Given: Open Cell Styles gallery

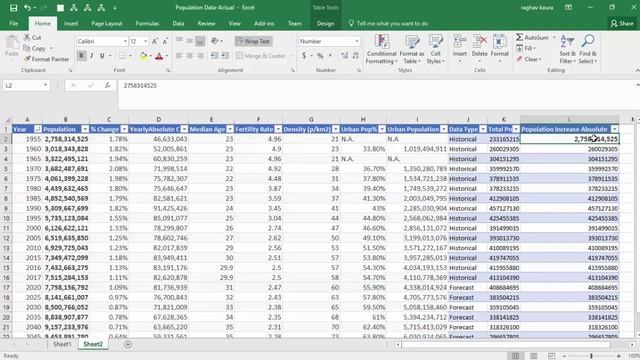Looking at the screenshot, I should click(436, 49).
